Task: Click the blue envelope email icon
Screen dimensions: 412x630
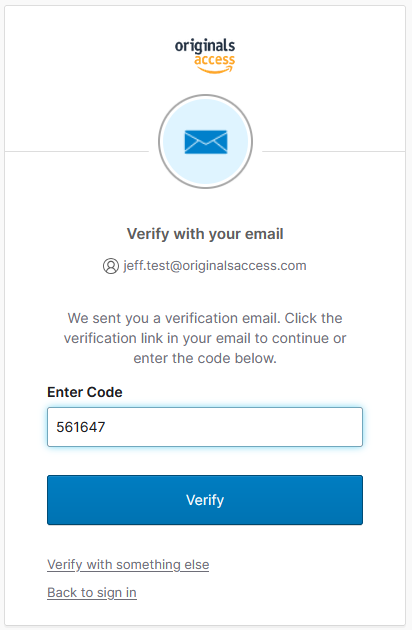Action: coord(206,142)
